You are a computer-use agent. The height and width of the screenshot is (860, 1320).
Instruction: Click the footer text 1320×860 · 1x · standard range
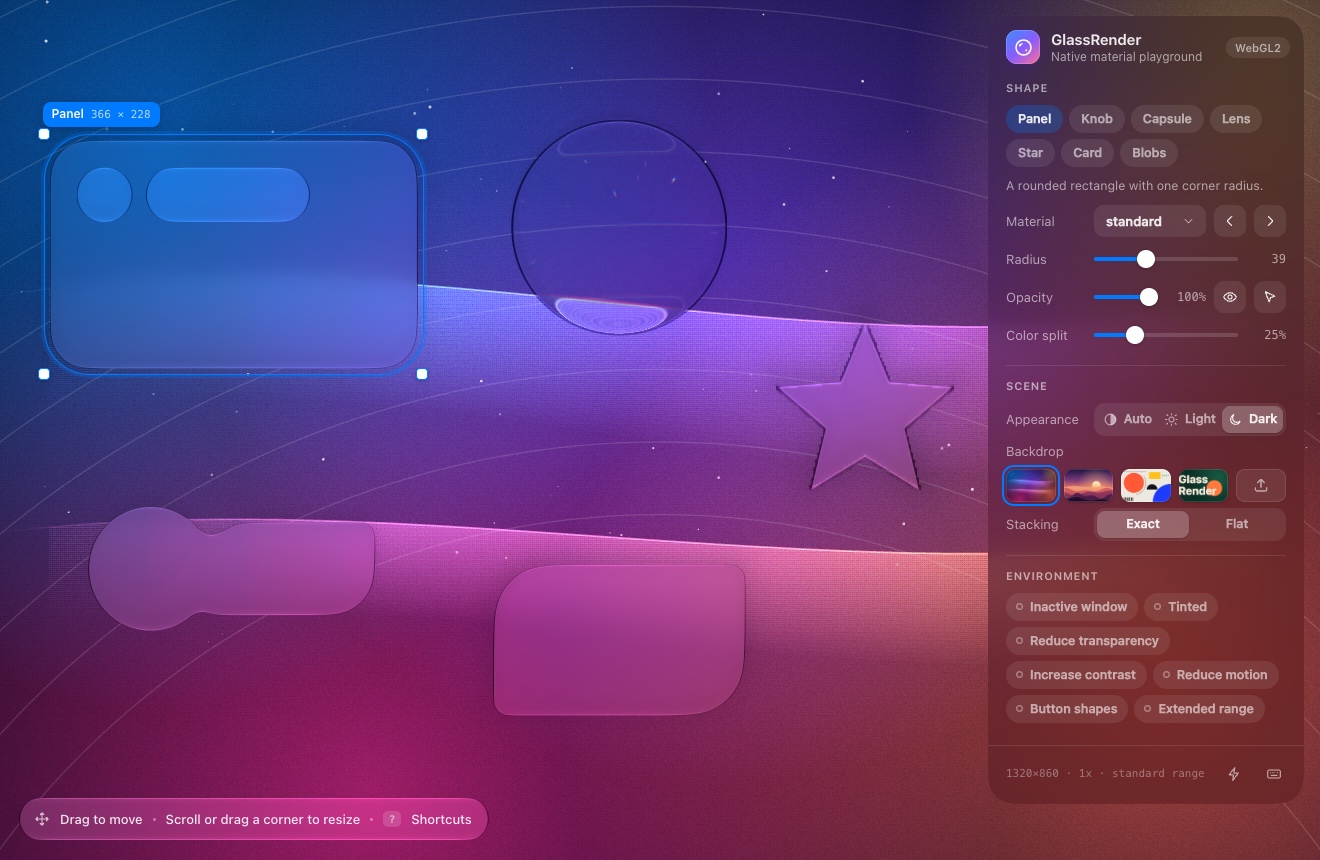[x=1105, y=774]
